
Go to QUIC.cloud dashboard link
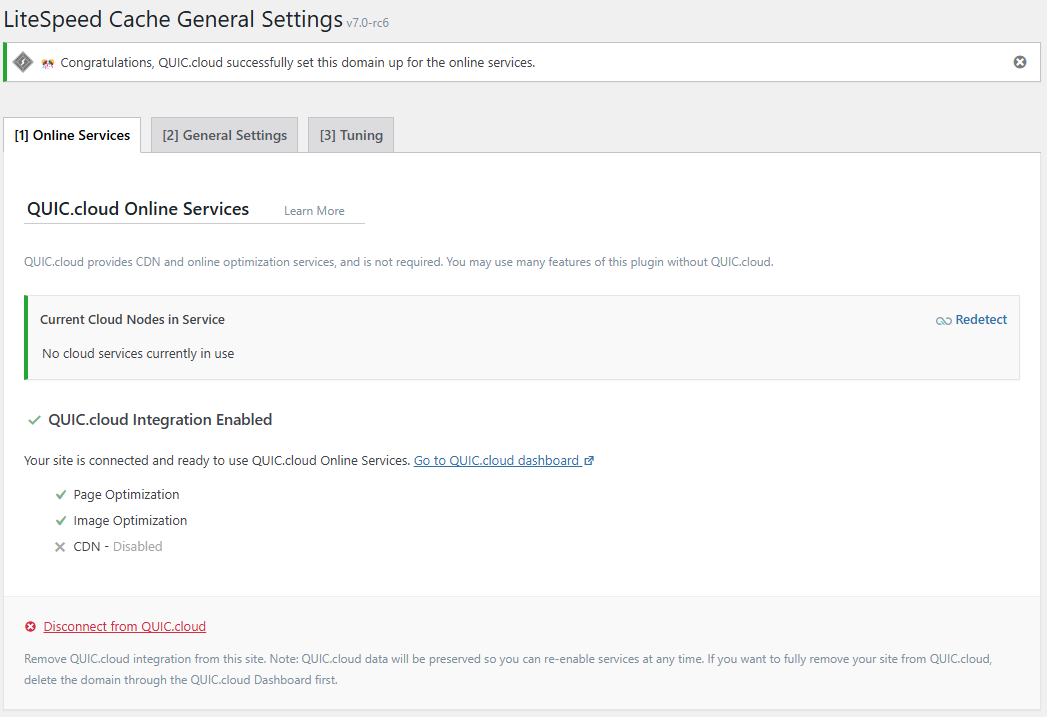[497, 461]
